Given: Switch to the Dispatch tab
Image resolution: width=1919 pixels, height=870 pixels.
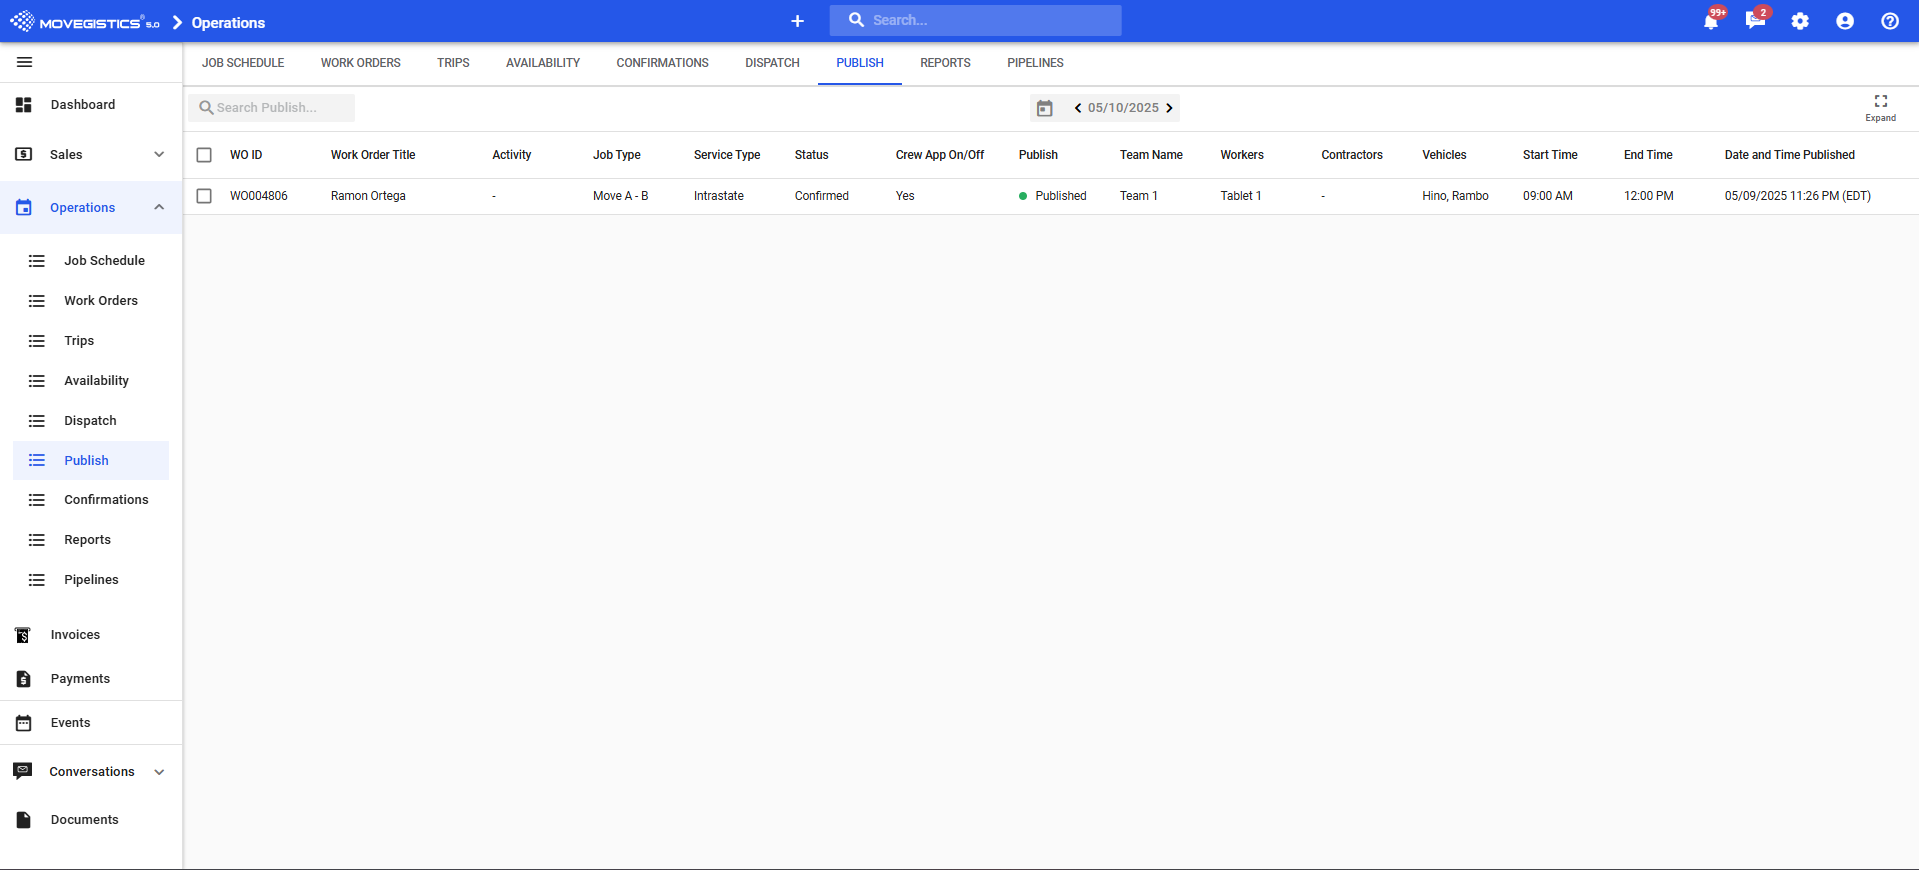Looking at the screenshot, I should (772, 63).
